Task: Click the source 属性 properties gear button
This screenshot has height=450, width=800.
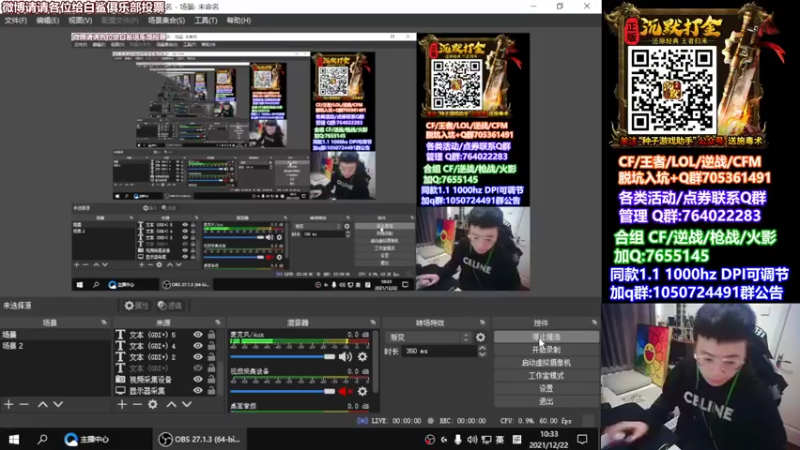Action: pyautogui.click(x=137, y=306)
